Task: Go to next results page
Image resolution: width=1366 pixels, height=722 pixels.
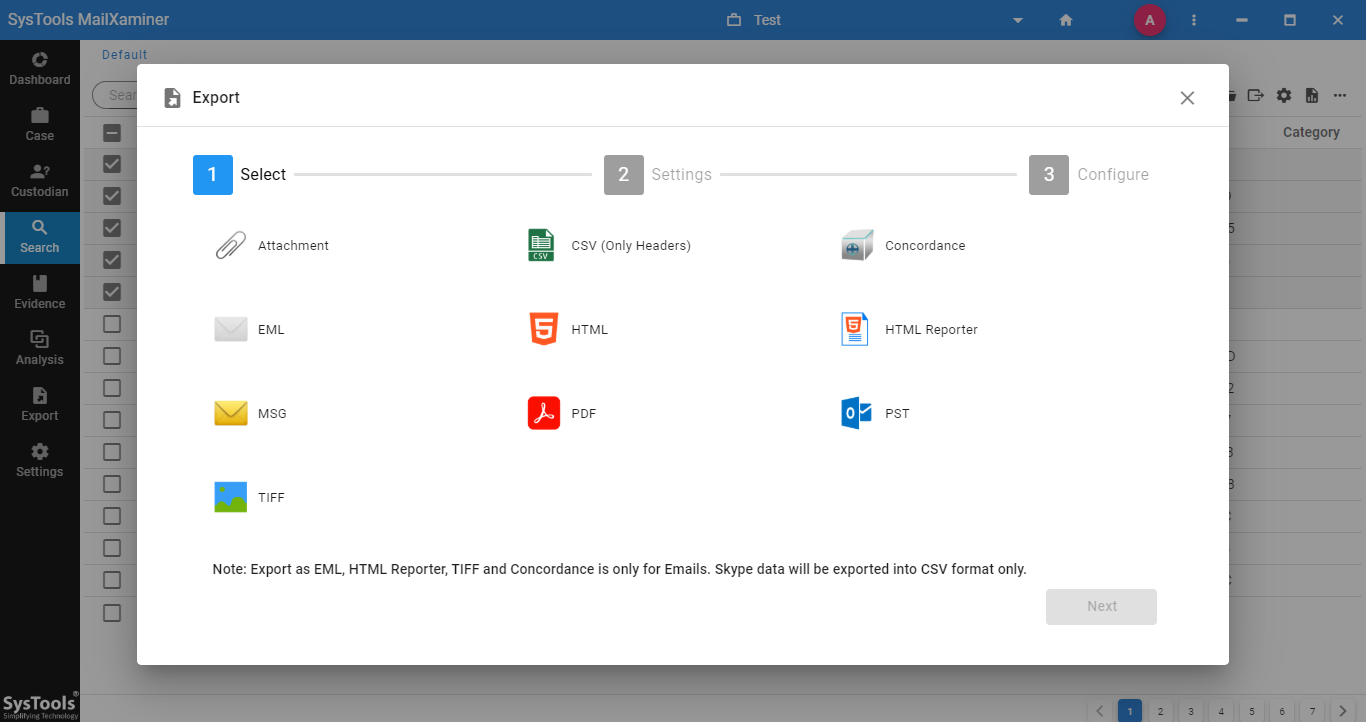Action: tap(1342, 711)
